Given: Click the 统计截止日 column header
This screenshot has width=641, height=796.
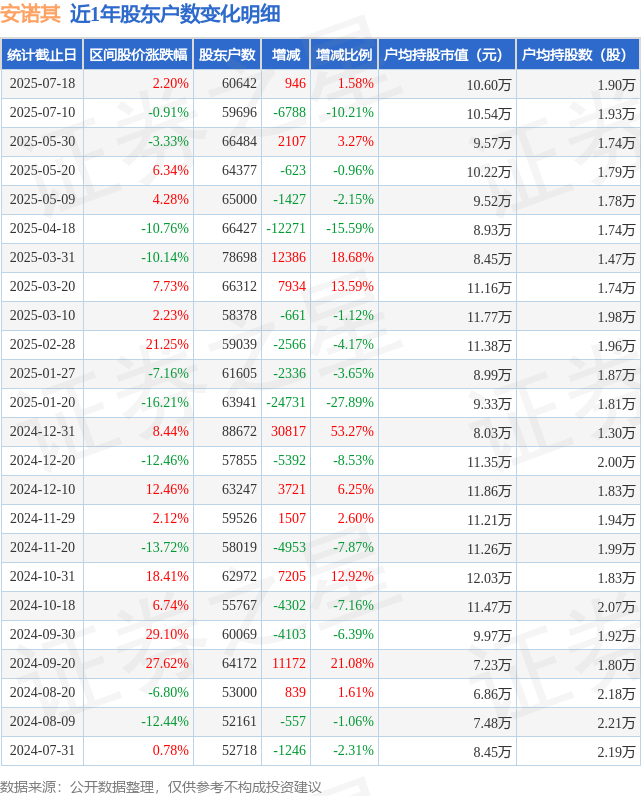Looking at the screenshot, I should [x=42, y=54].
